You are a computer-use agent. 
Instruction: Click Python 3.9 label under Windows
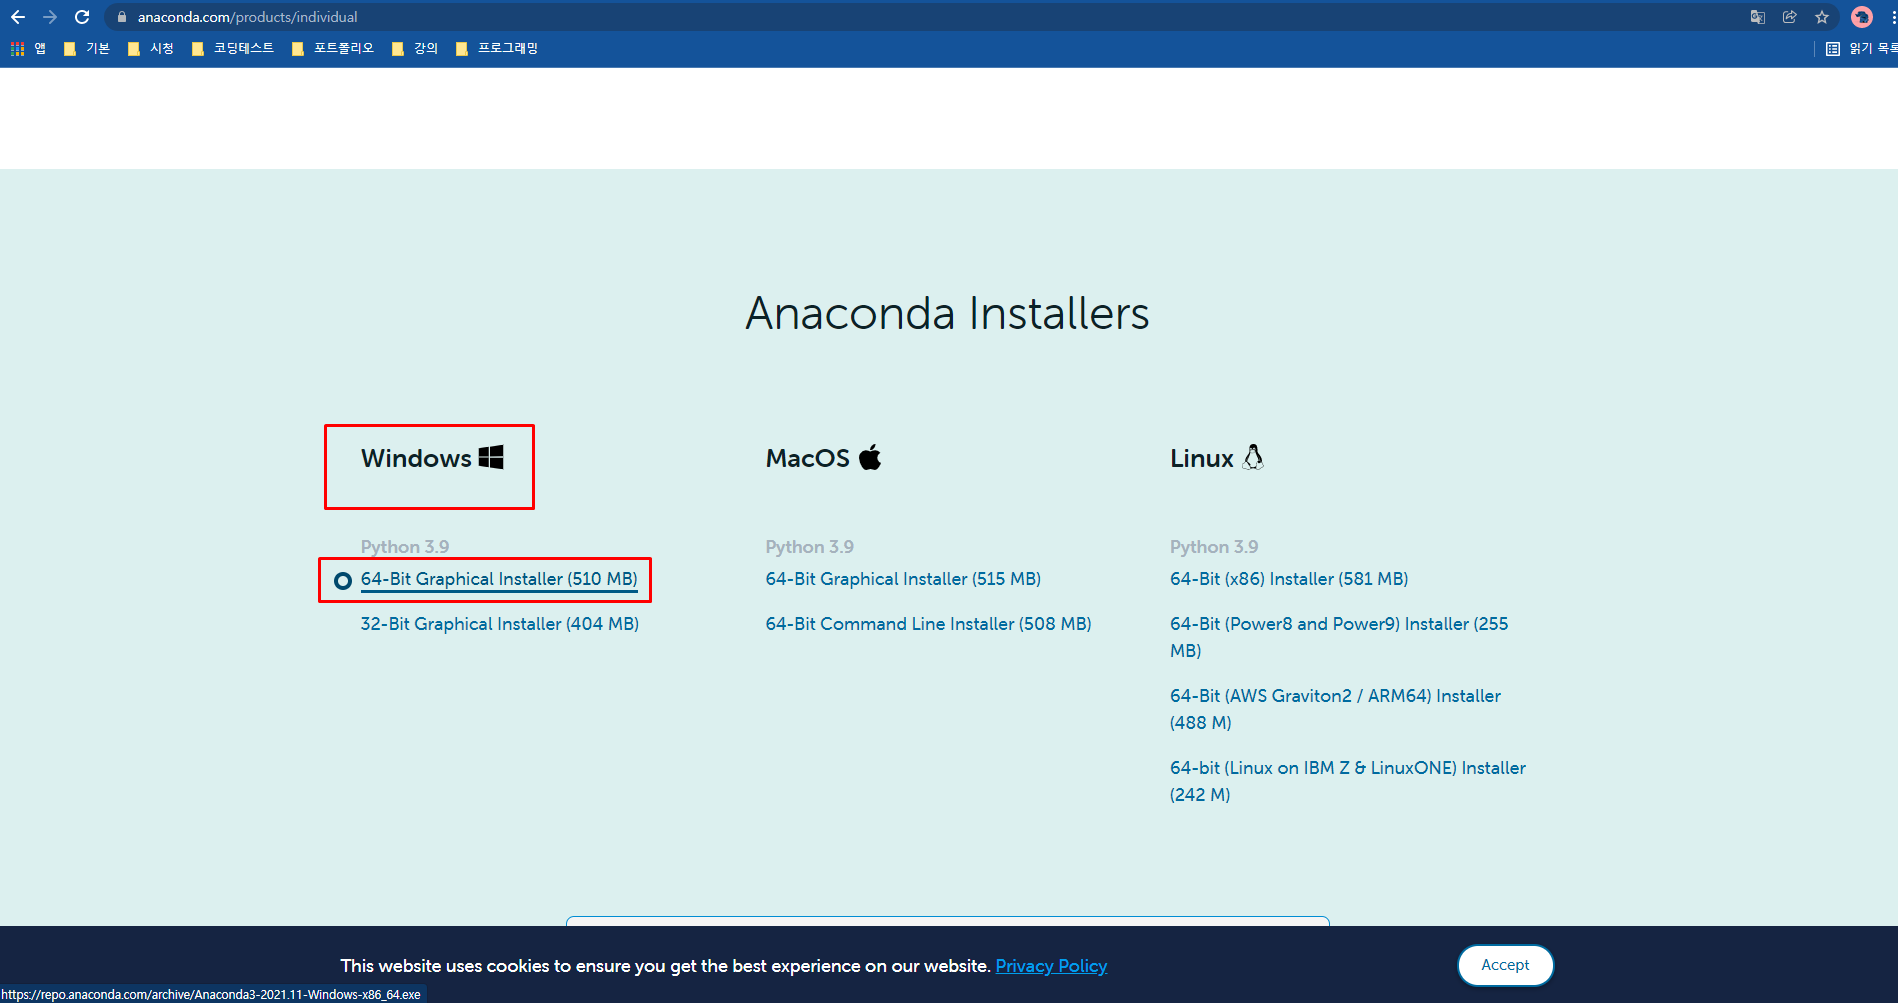tap(405, 547)
